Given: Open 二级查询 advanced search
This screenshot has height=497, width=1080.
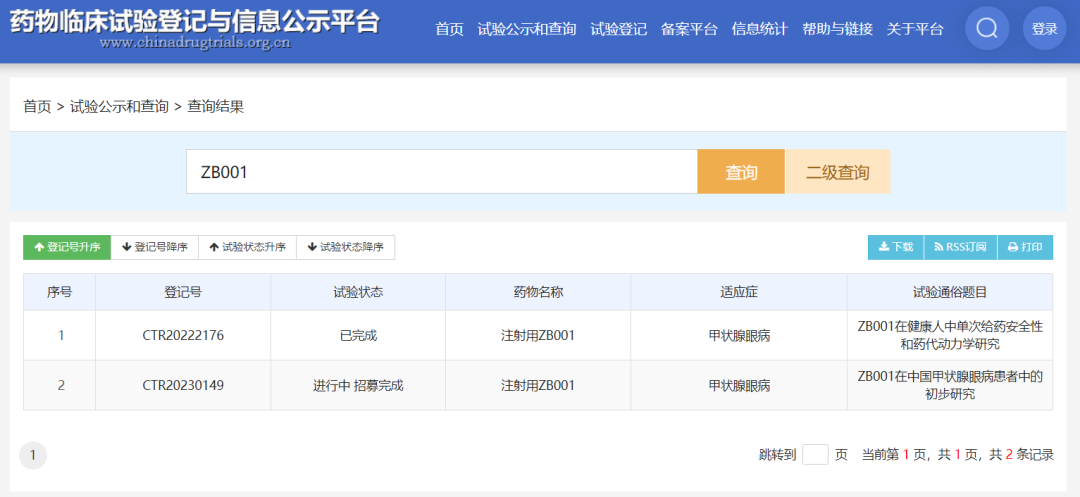Looking at the screenshot, I should click(x=837, y=172).
